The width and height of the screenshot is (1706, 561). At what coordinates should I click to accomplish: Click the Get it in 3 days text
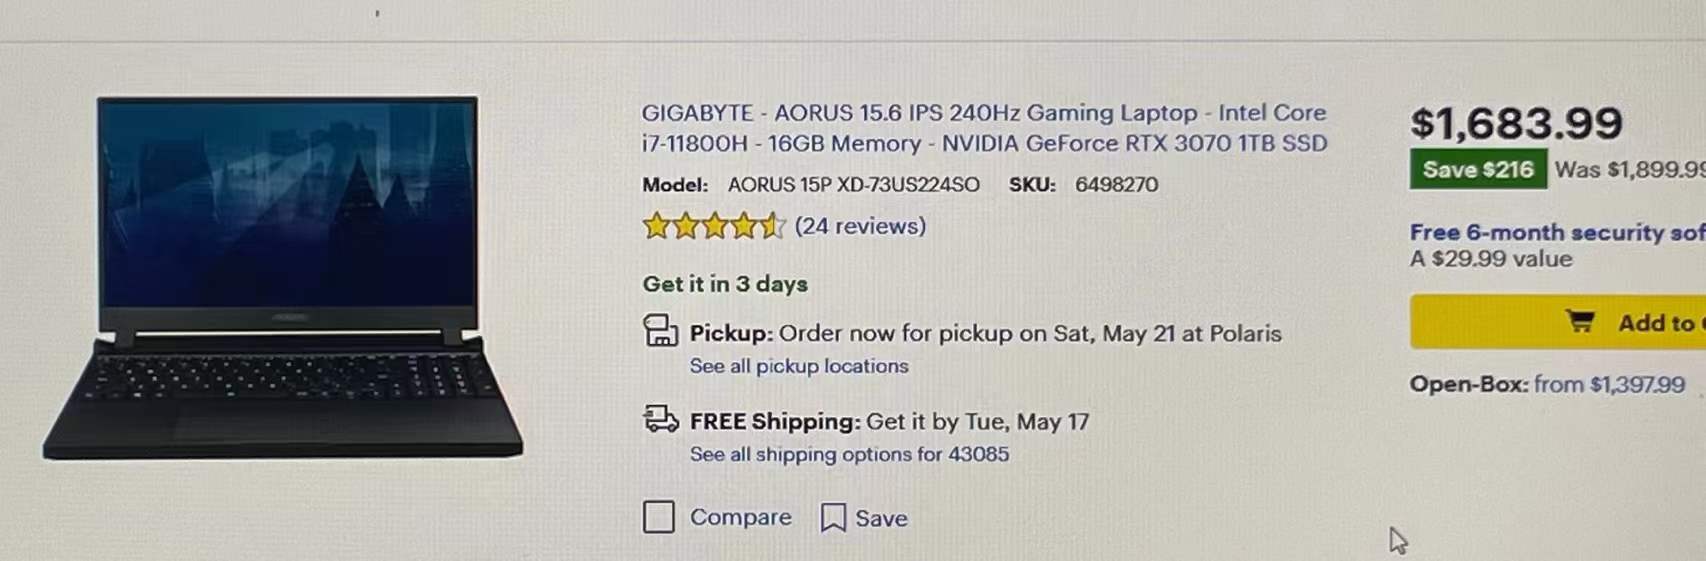coord(725,284)
